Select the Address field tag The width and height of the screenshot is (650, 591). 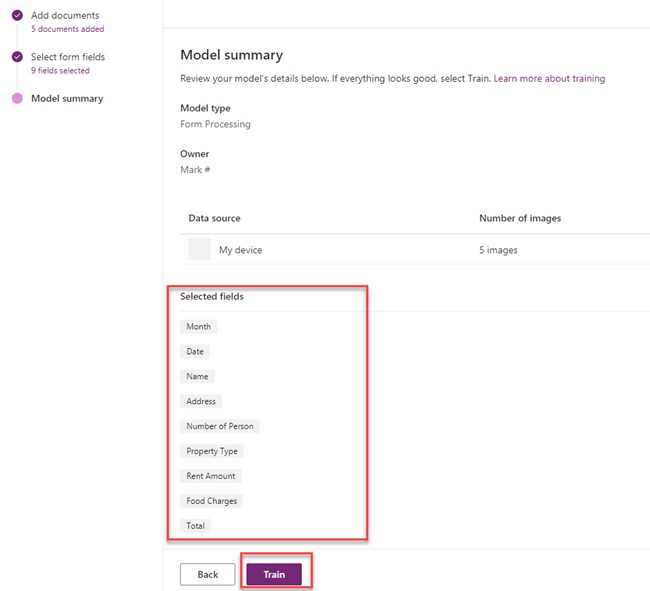tap(201, 402)
